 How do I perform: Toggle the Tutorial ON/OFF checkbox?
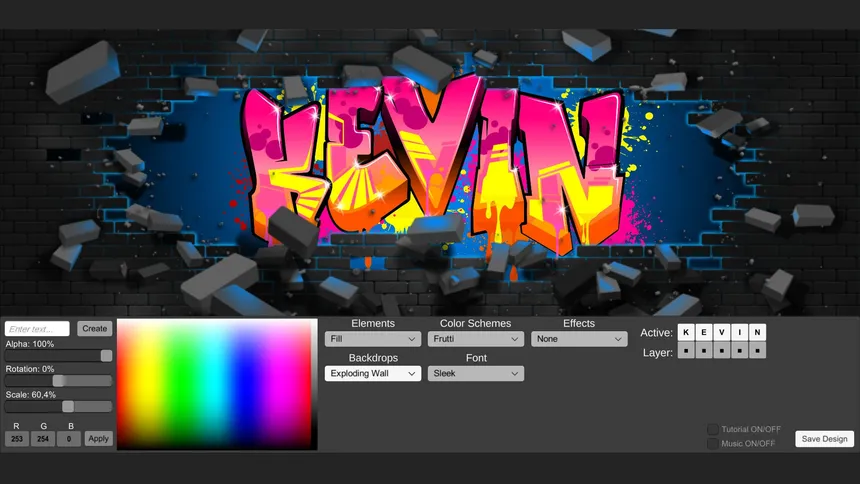click(x=712, y=429)
